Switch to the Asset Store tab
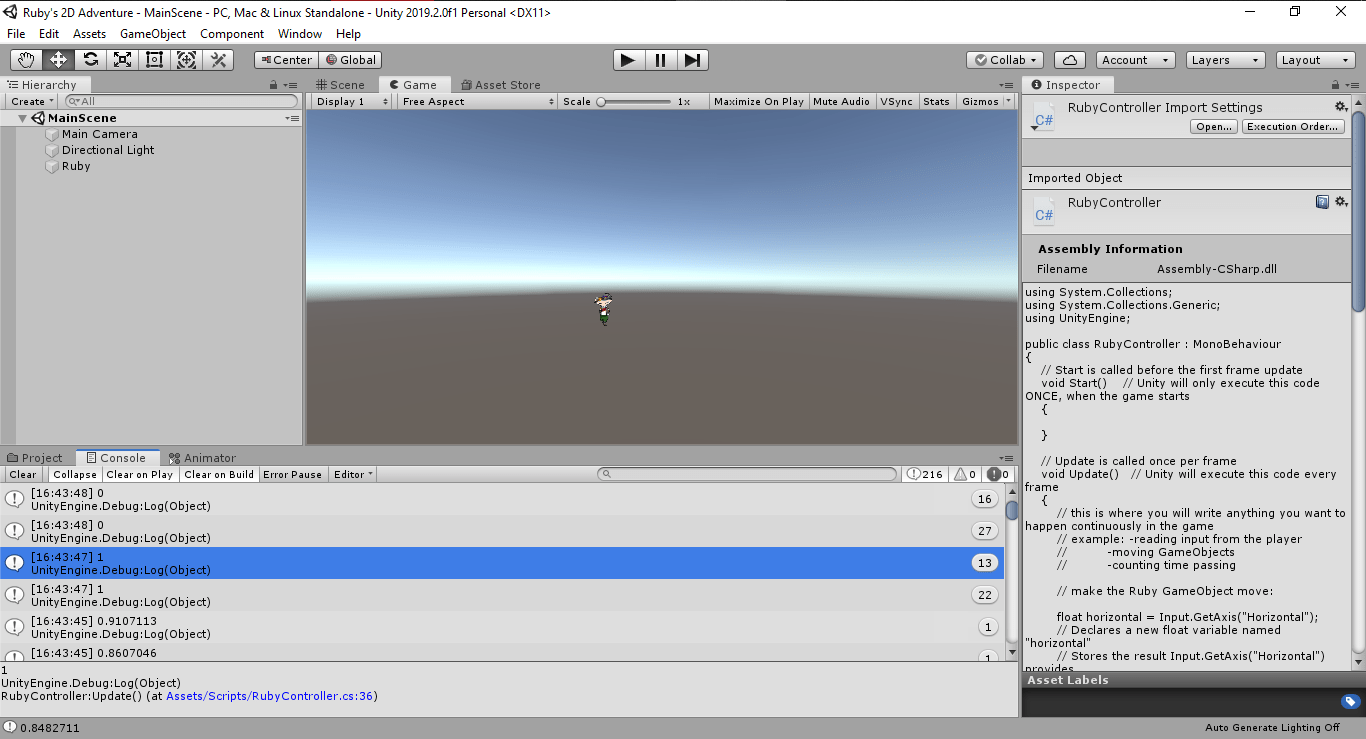 click(500, 85)
